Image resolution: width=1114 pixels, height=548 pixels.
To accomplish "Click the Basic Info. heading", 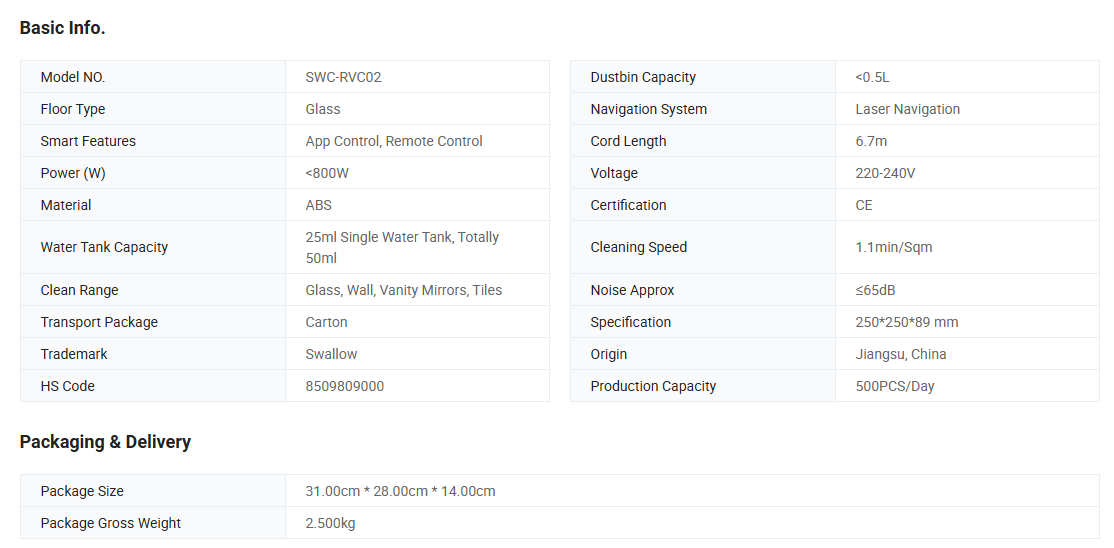I will pyautogui.click(x=62, y=28).
